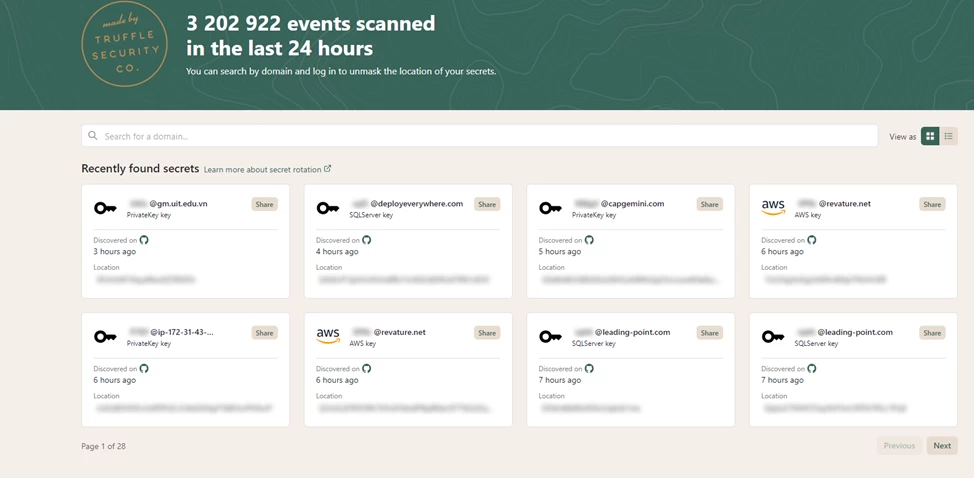Click the AWS logo on bottom-row revature.net card
The width and height of the screenshot is (974, 478).
[x=328, y=336]
